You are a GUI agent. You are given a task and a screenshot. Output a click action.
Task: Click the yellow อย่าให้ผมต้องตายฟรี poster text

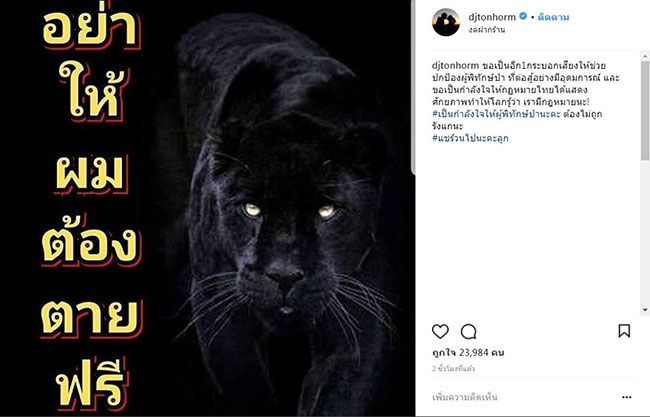tap(91, 207)
